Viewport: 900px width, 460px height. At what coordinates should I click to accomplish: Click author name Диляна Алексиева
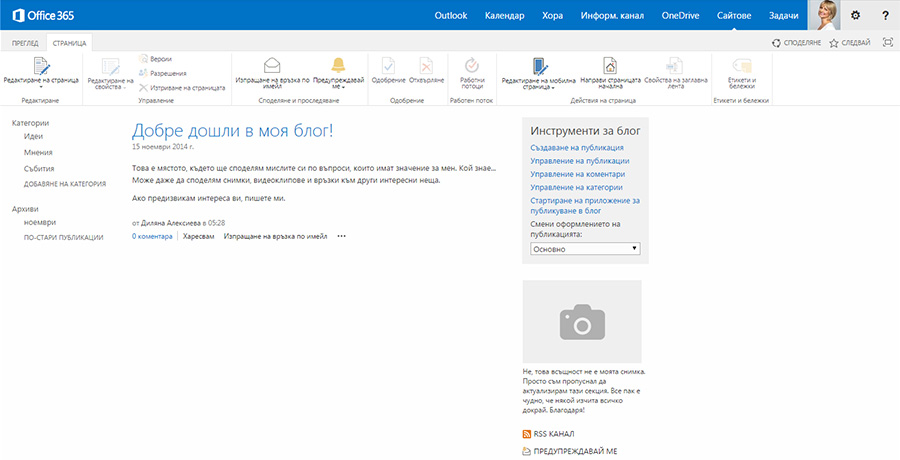pyautogui.click(x=171, y=222)
